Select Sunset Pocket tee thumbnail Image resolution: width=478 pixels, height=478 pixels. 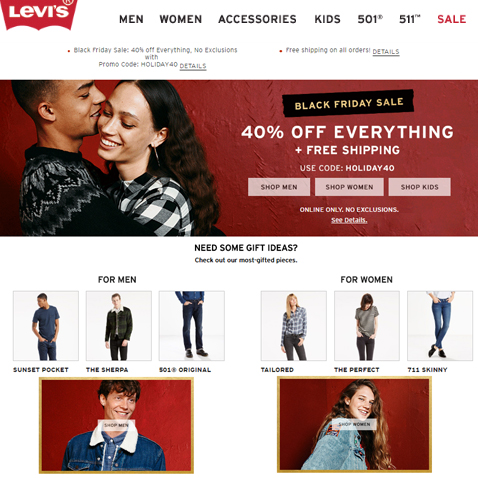(46, 326)
